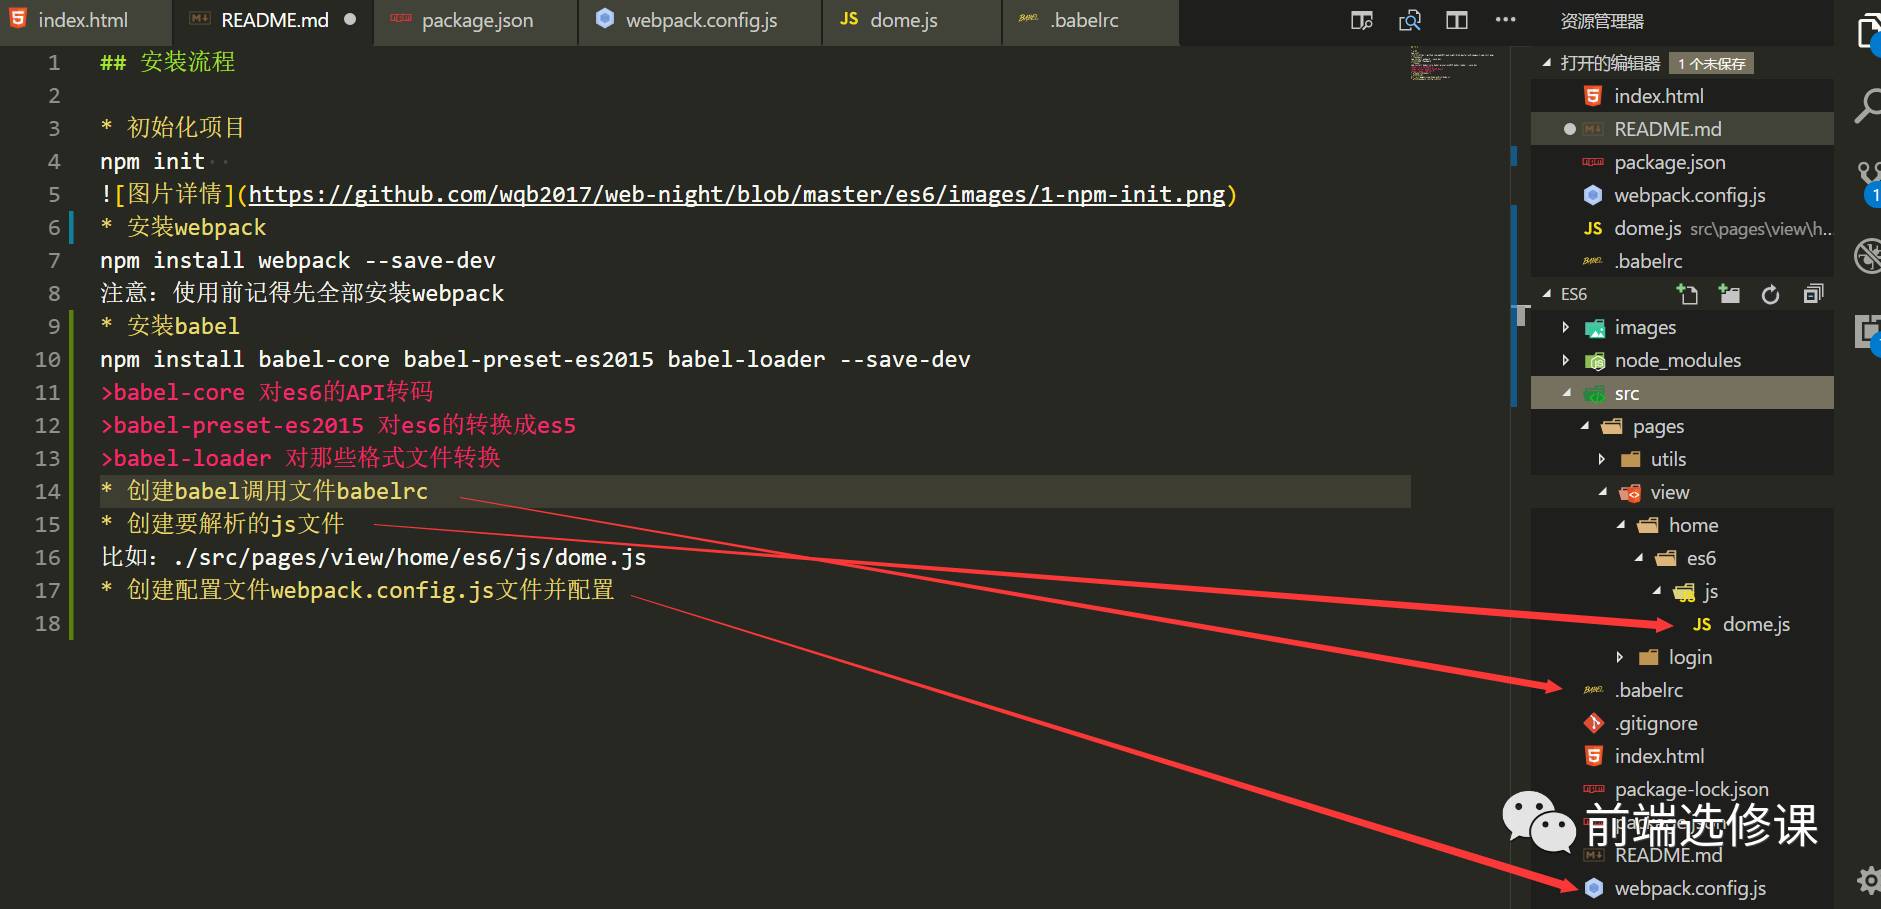
Task: Open .babelrc in ES6 root tree
Action: 1682,690
